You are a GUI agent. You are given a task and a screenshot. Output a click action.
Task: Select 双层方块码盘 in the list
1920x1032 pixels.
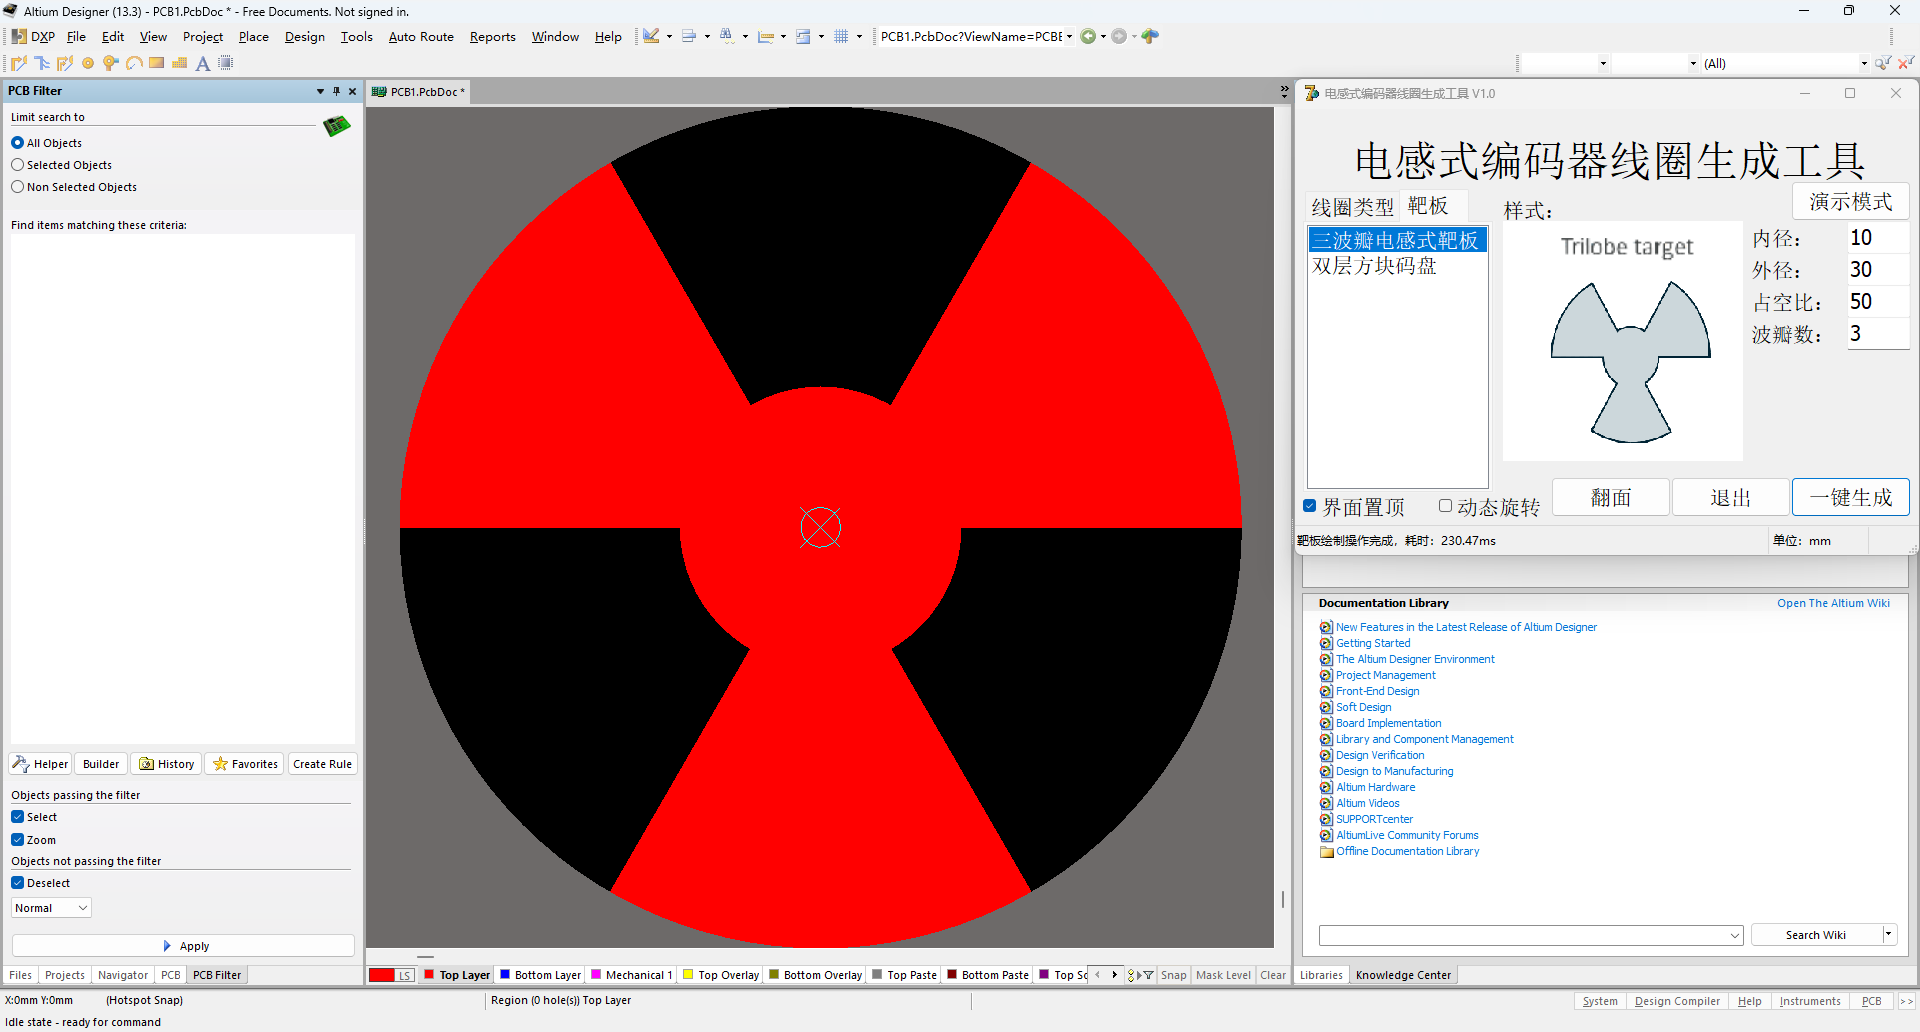(x=1374, y=266)
